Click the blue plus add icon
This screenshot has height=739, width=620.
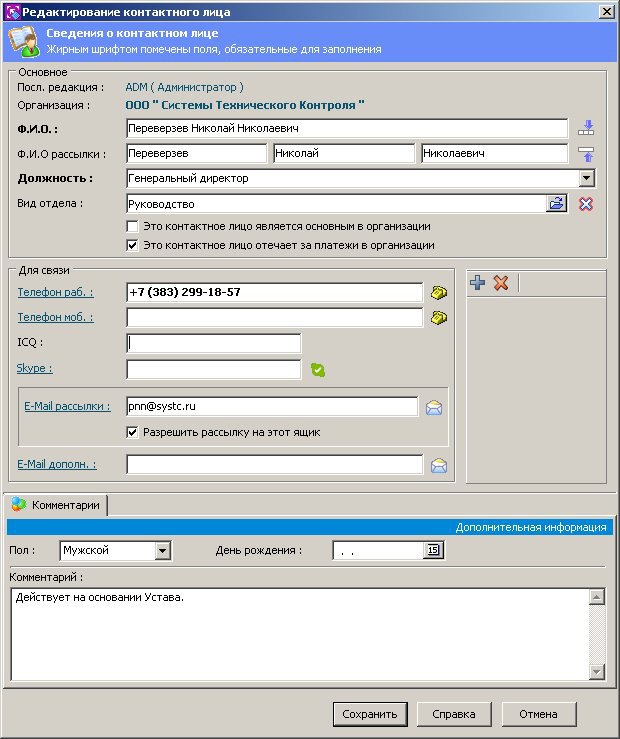[478, 283]
